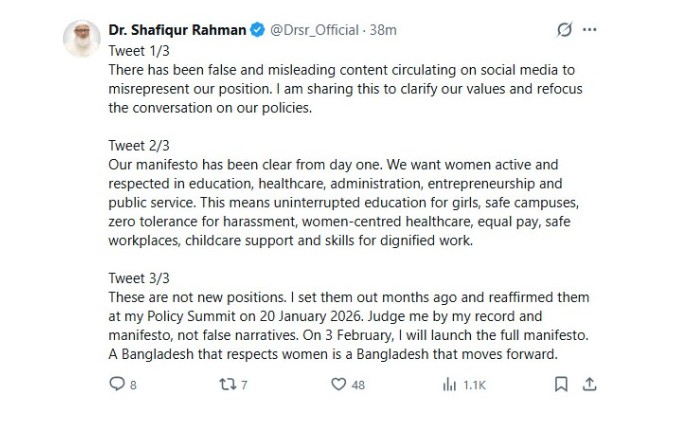Viewport: 679px width, 443px height.
Task: Click the share upload arrow icon
Action: tap(590, 383)
